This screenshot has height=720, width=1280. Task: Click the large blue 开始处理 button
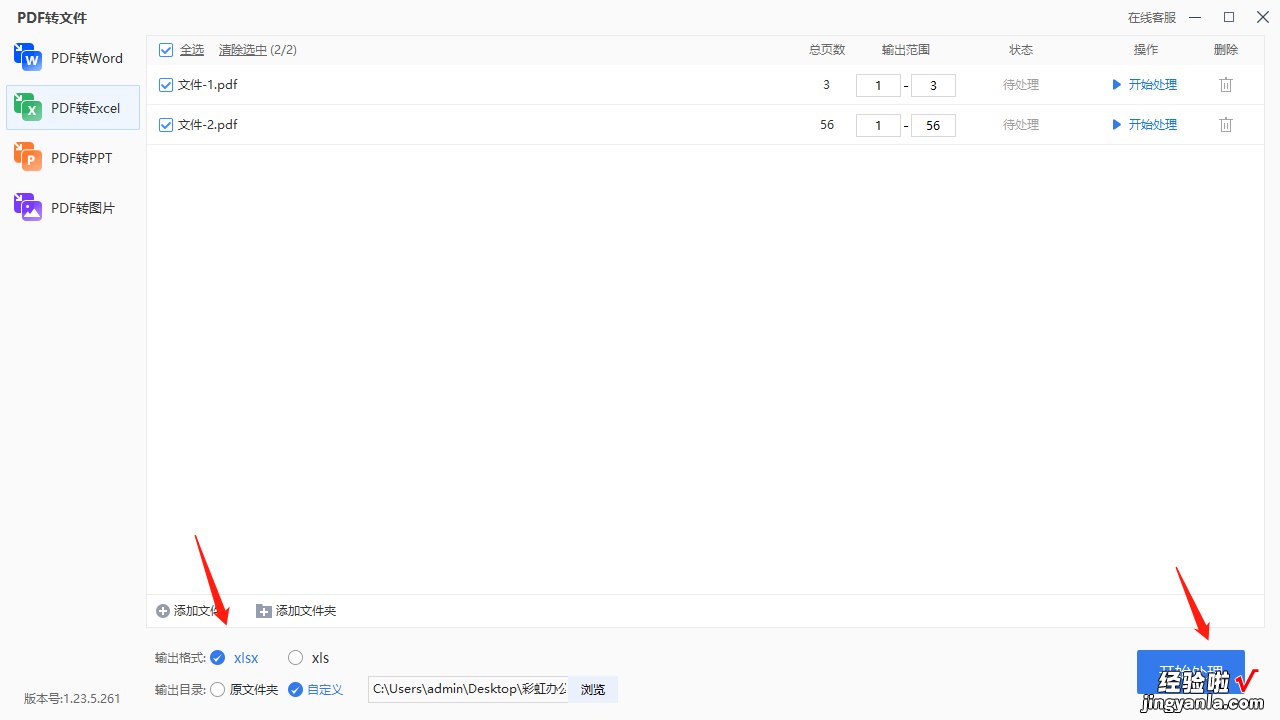pos(1190,672)
